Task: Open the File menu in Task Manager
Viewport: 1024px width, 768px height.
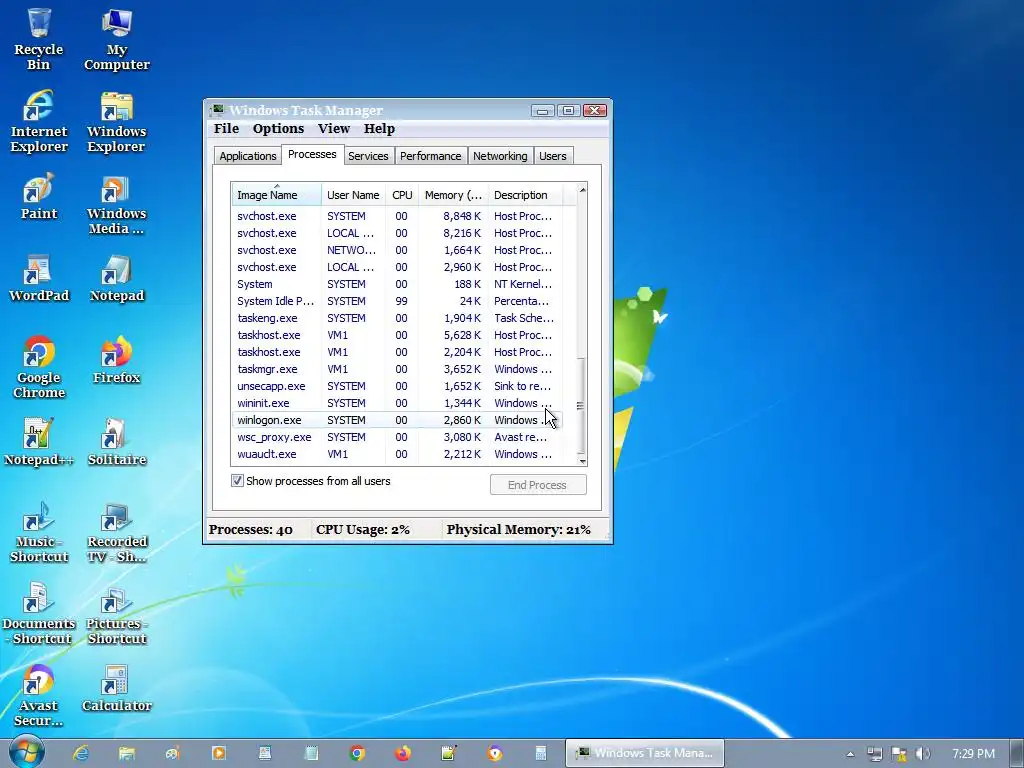Action: [x=226, y=129]
